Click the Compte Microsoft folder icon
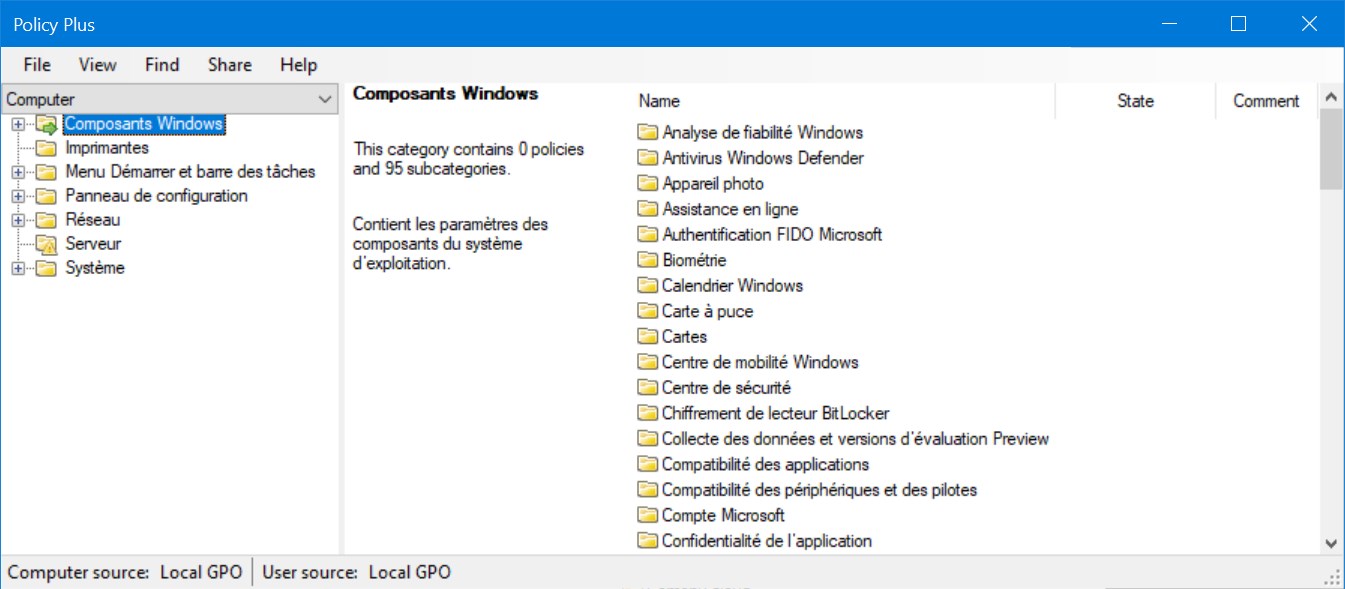This screenshot has height=589, width=1345. point(648,515)
